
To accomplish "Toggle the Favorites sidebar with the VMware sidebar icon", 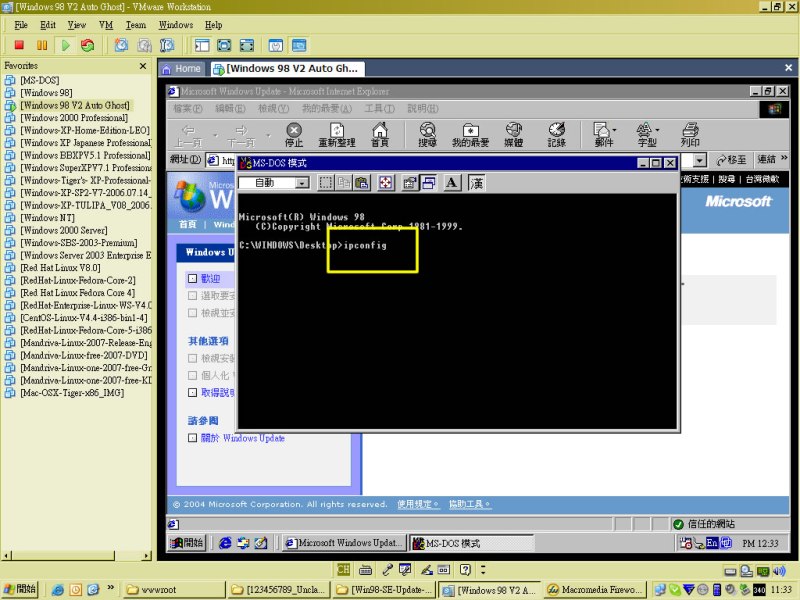I will [202, 45].
